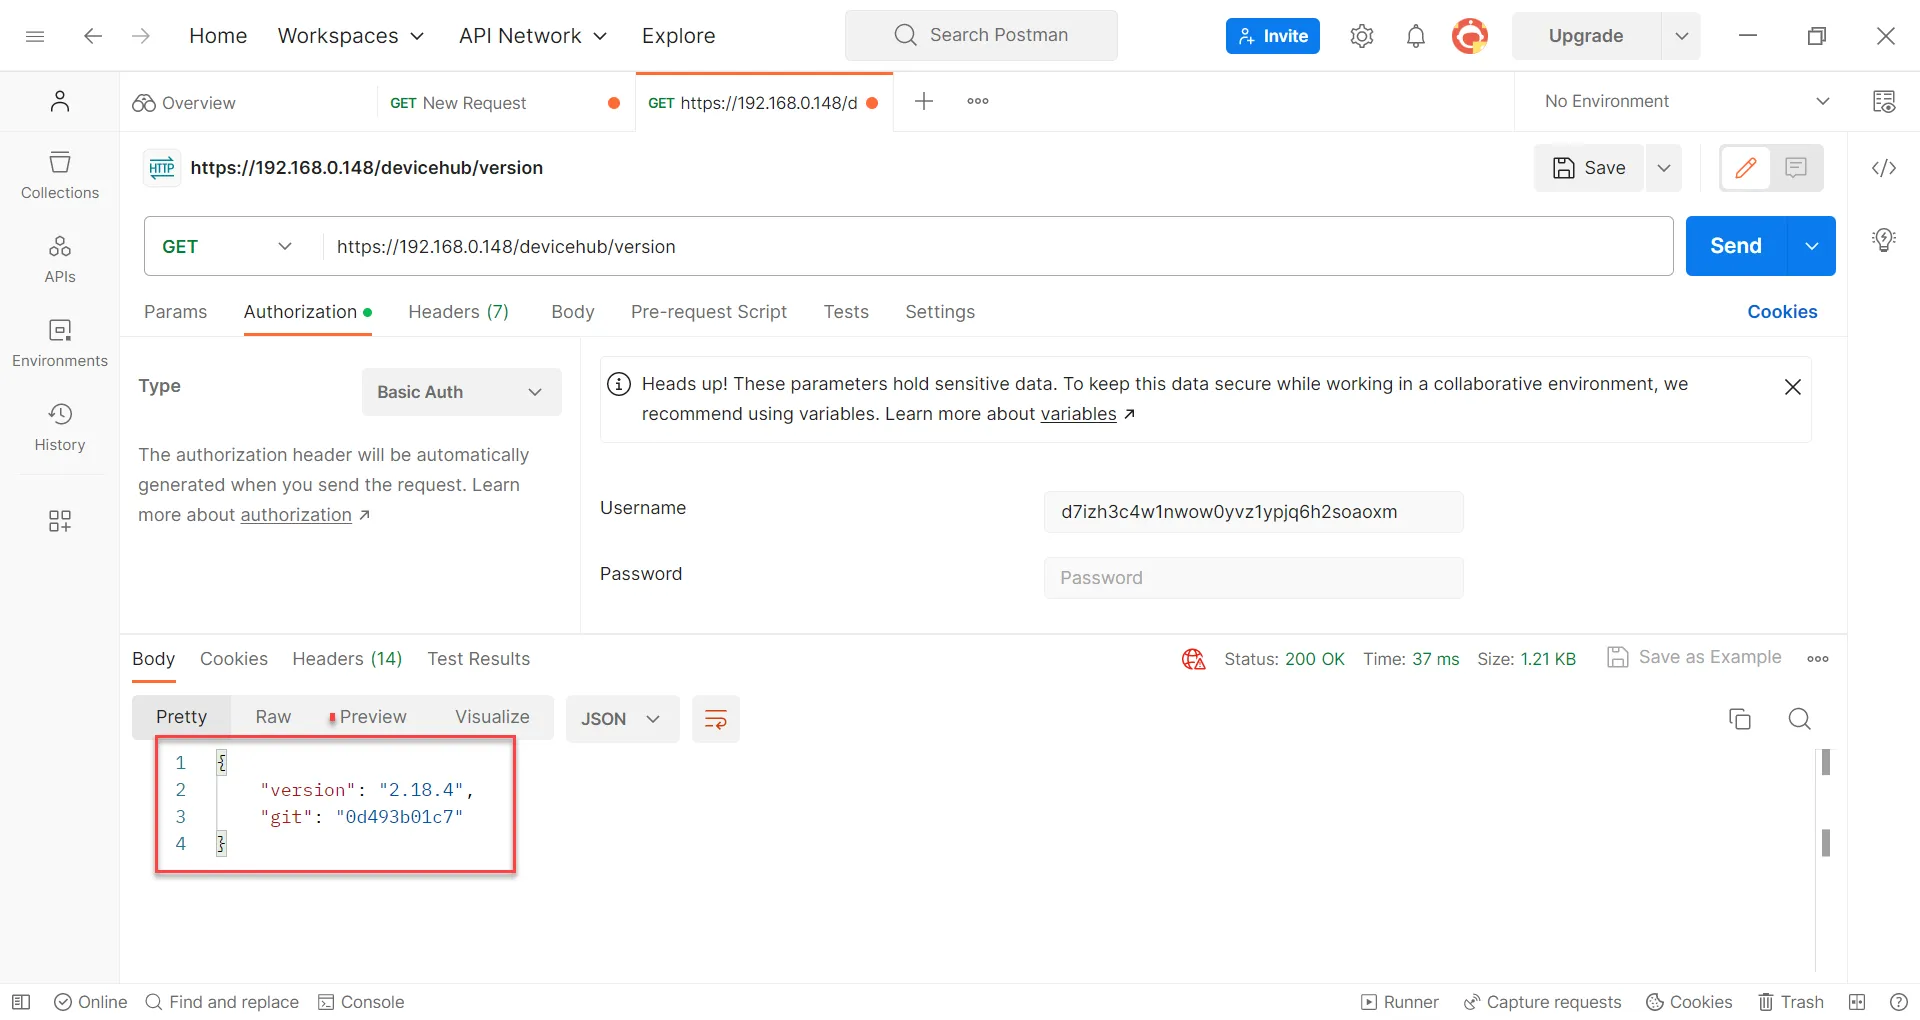
Task: Click the Send button
Action: (1736, 246)
